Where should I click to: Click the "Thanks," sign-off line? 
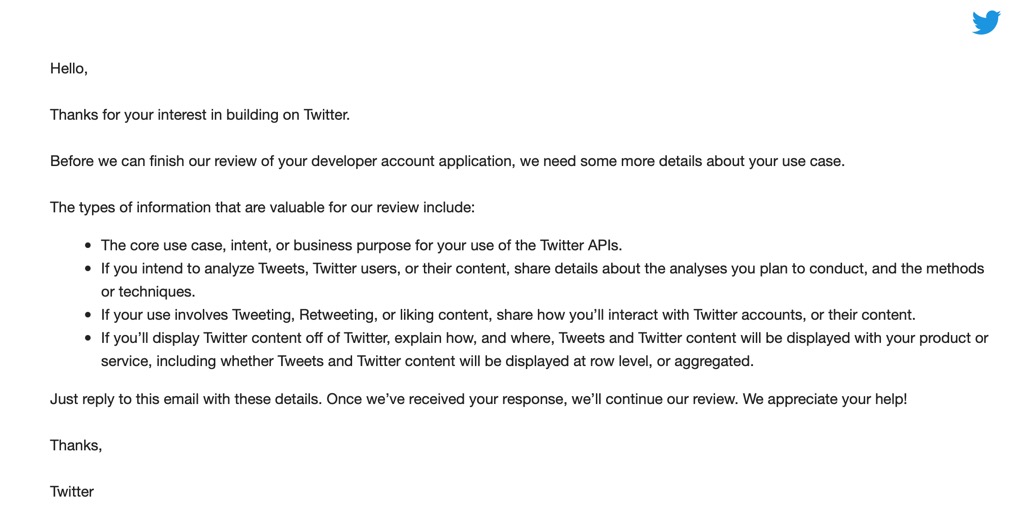[76, 445]
